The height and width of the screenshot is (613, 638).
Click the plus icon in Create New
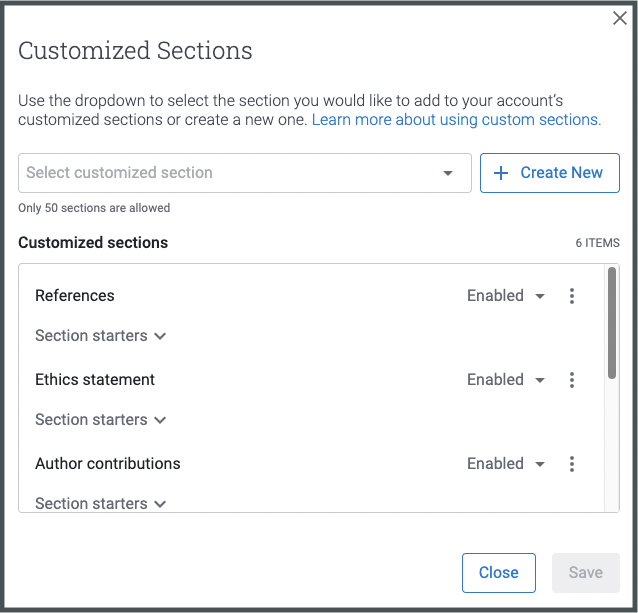point(502,173)
